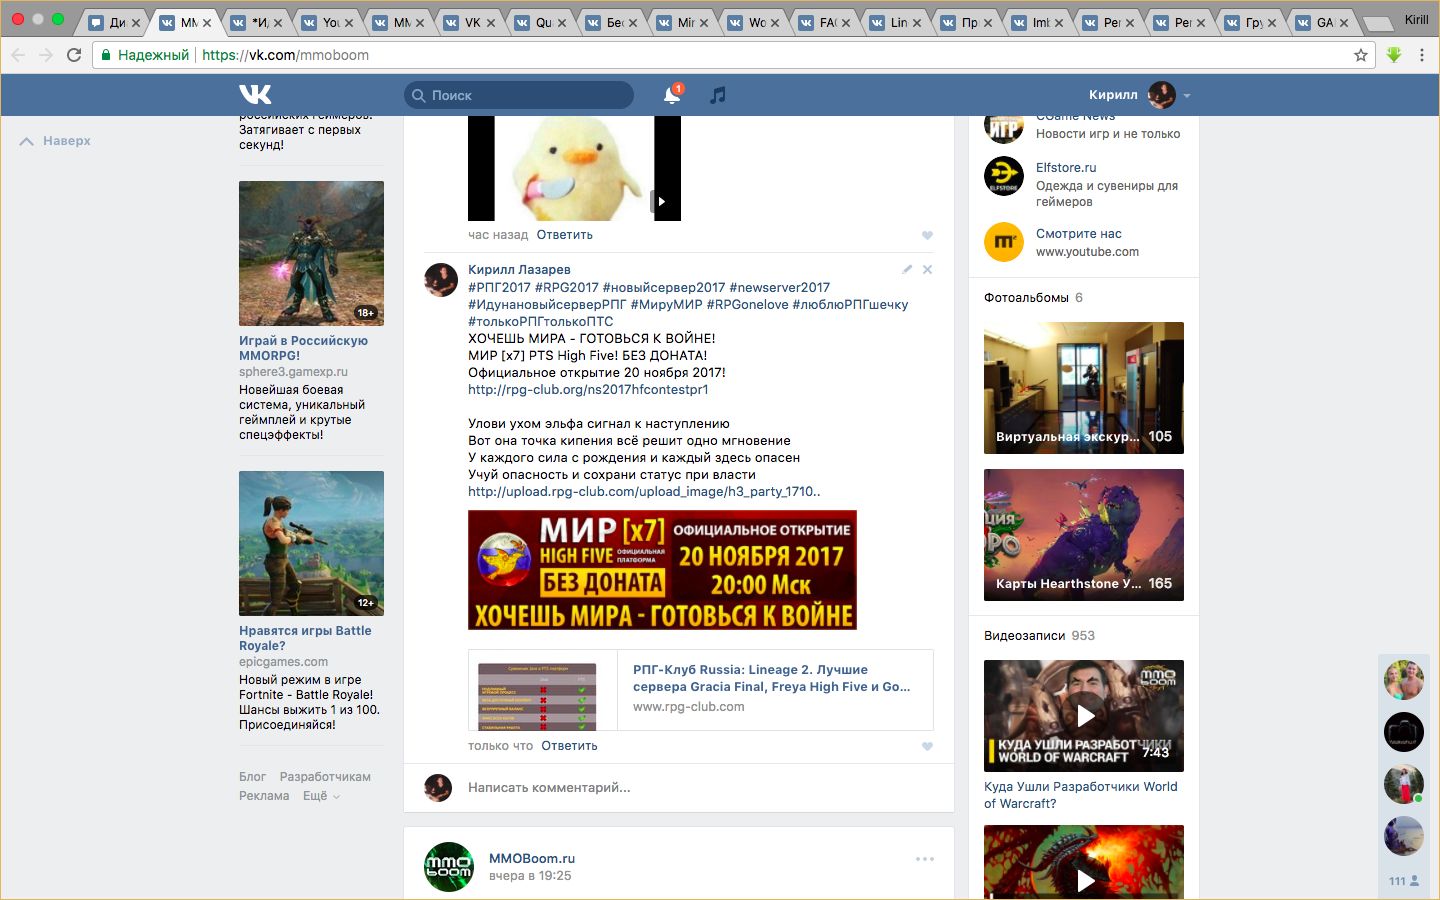Open the Elfstore.ru link
This screenshot has width=1440, height=900.
(x=1066, y=167)
